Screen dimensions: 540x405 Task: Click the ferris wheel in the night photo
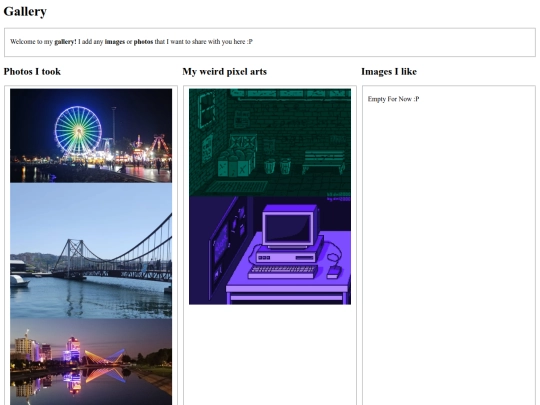pyautogui.click(x=78, y=130)
